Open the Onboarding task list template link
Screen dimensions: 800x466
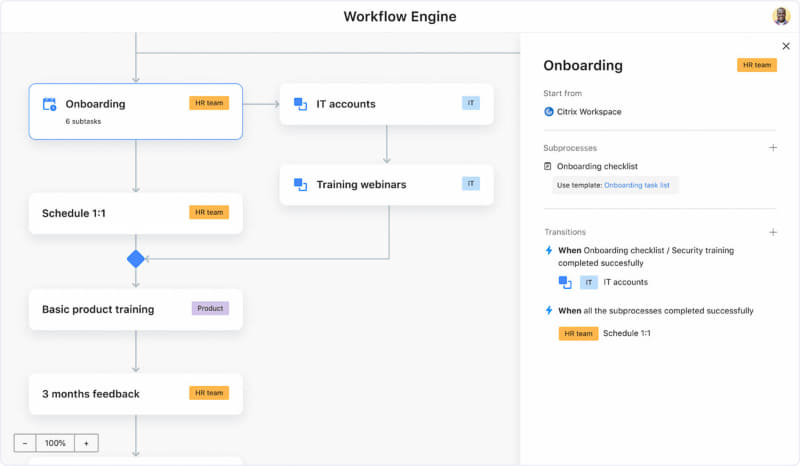click(637, 185)
